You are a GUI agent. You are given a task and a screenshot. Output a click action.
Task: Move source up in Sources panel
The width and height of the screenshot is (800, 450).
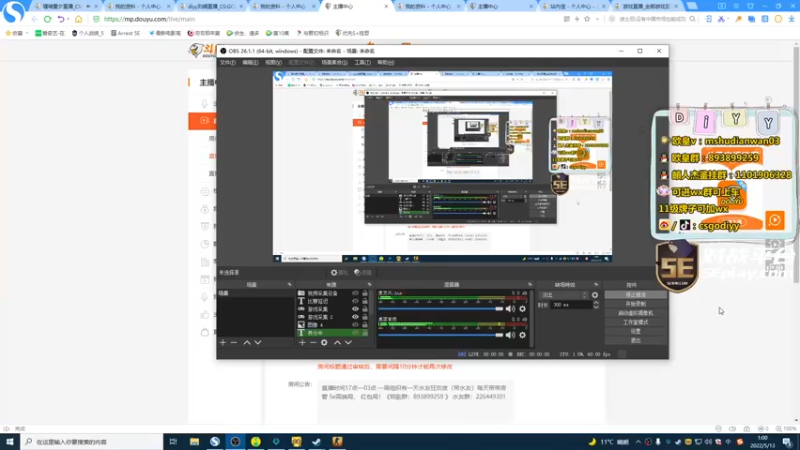(337, 342)
